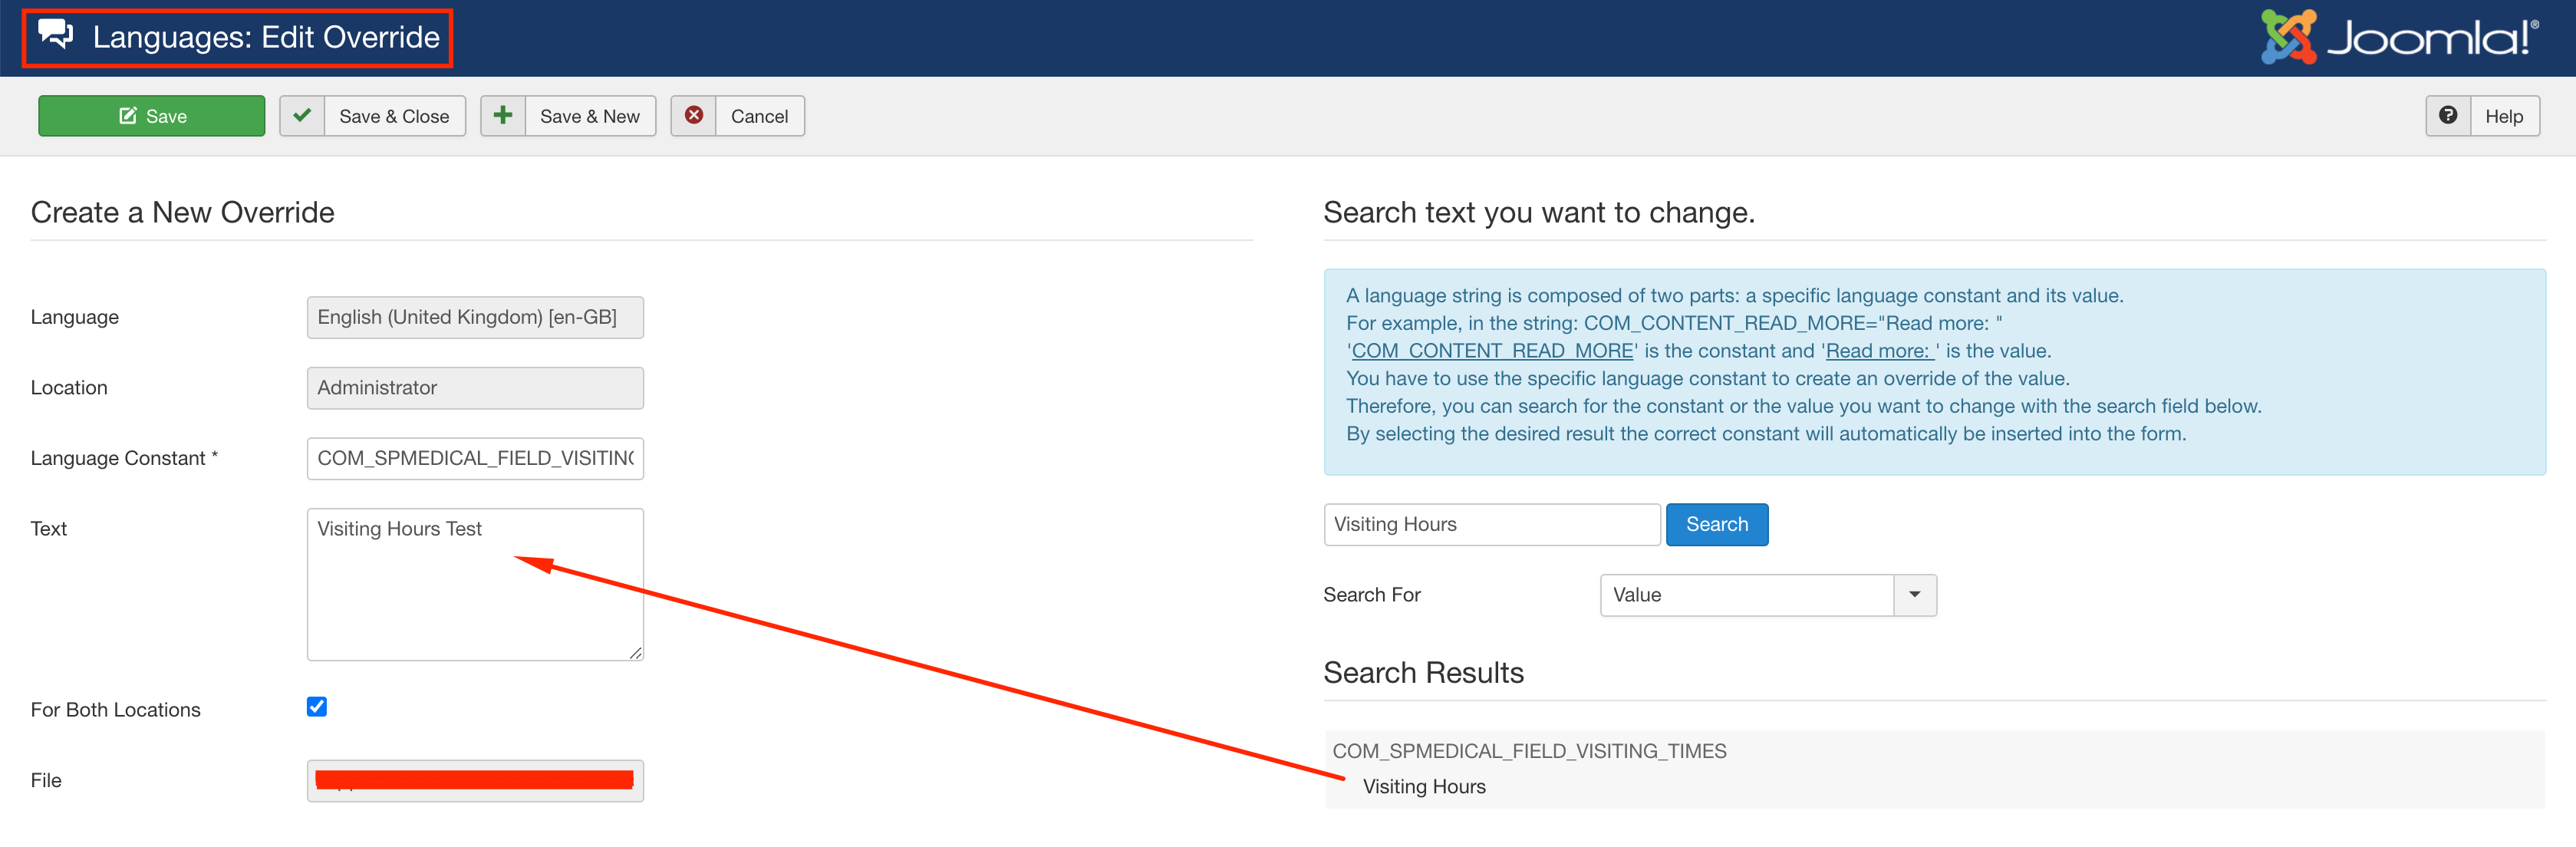
Task: Click the green Save button
Action: tap(151, 116)
